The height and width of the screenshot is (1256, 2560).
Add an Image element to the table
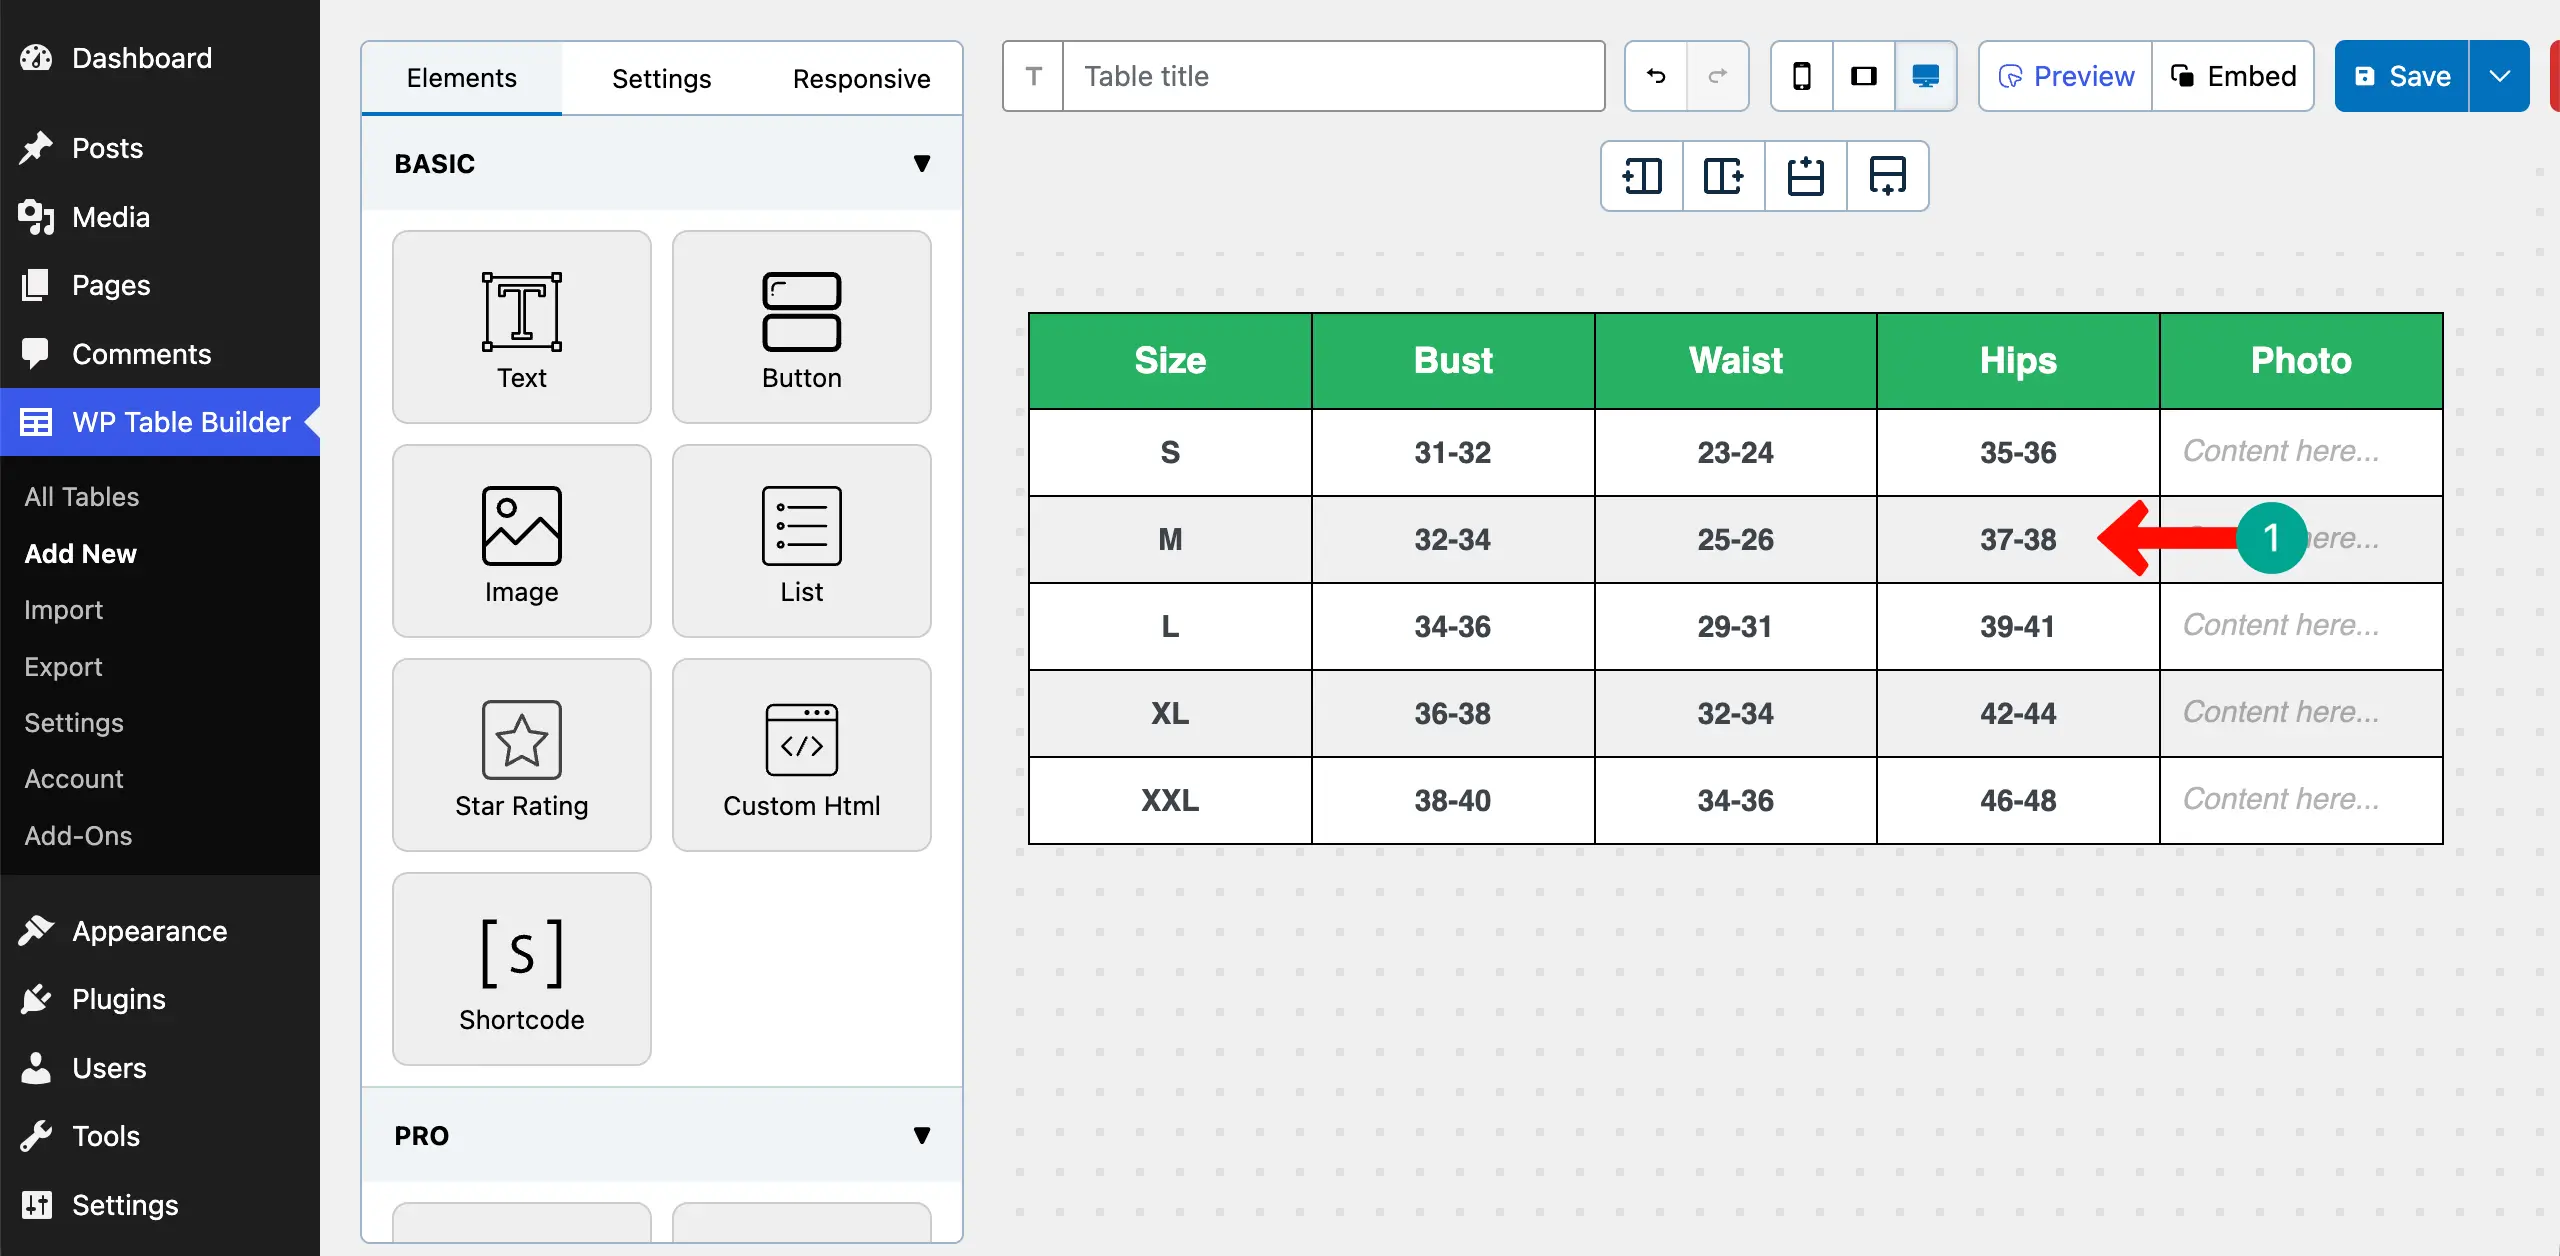[x=521, y=540]
